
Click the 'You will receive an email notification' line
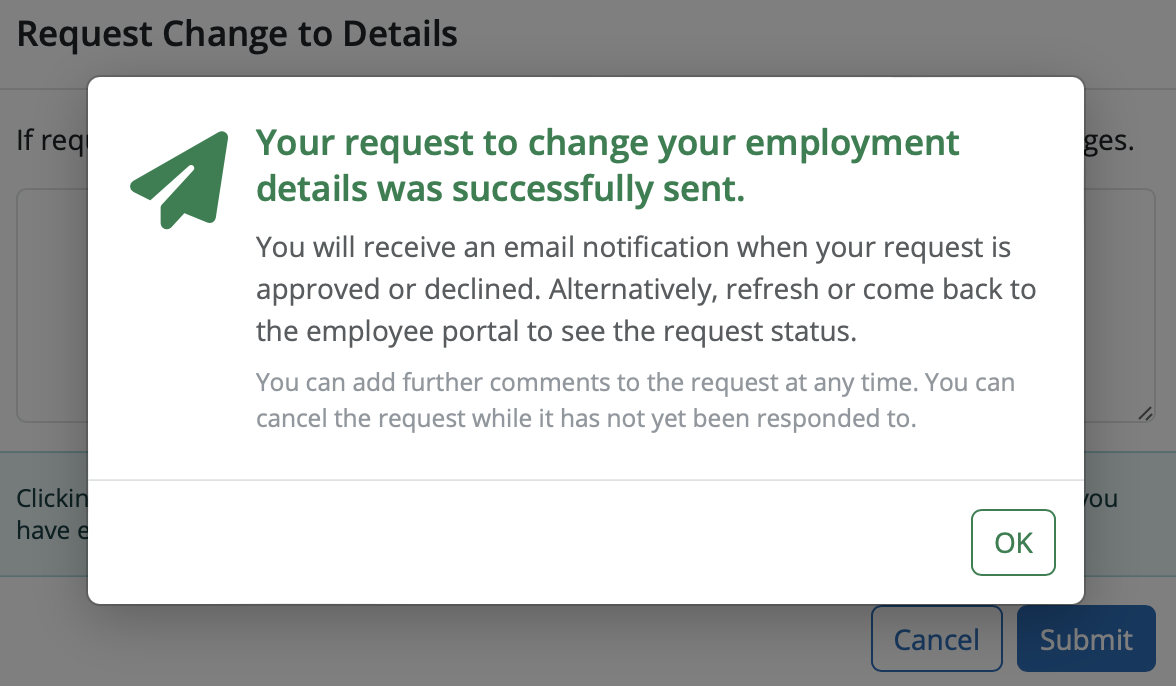[x=633, y=247]
